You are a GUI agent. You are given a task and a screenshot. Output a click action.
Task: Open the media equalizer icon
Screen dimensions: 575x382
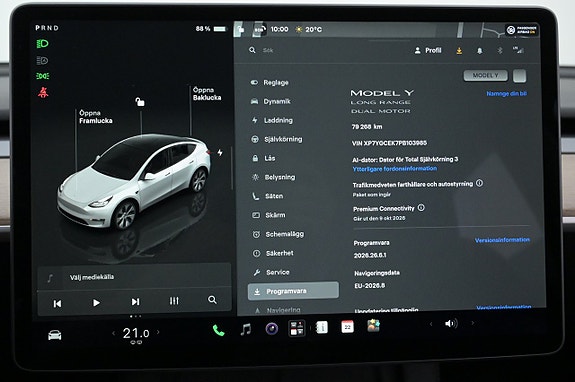point(174,301)
